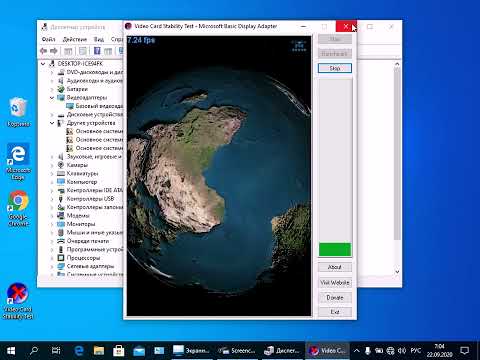Select the Мыши и иные указывающие row

(x=90, y=232)
